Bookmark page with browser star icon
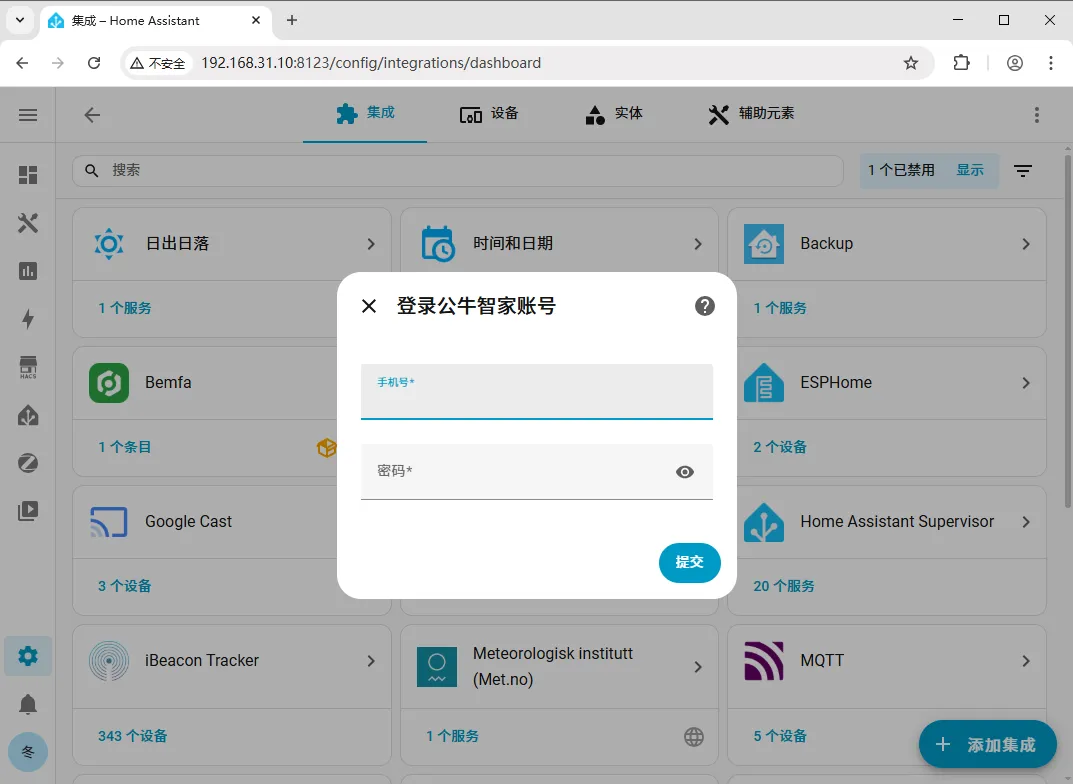 tap(911, 63)
